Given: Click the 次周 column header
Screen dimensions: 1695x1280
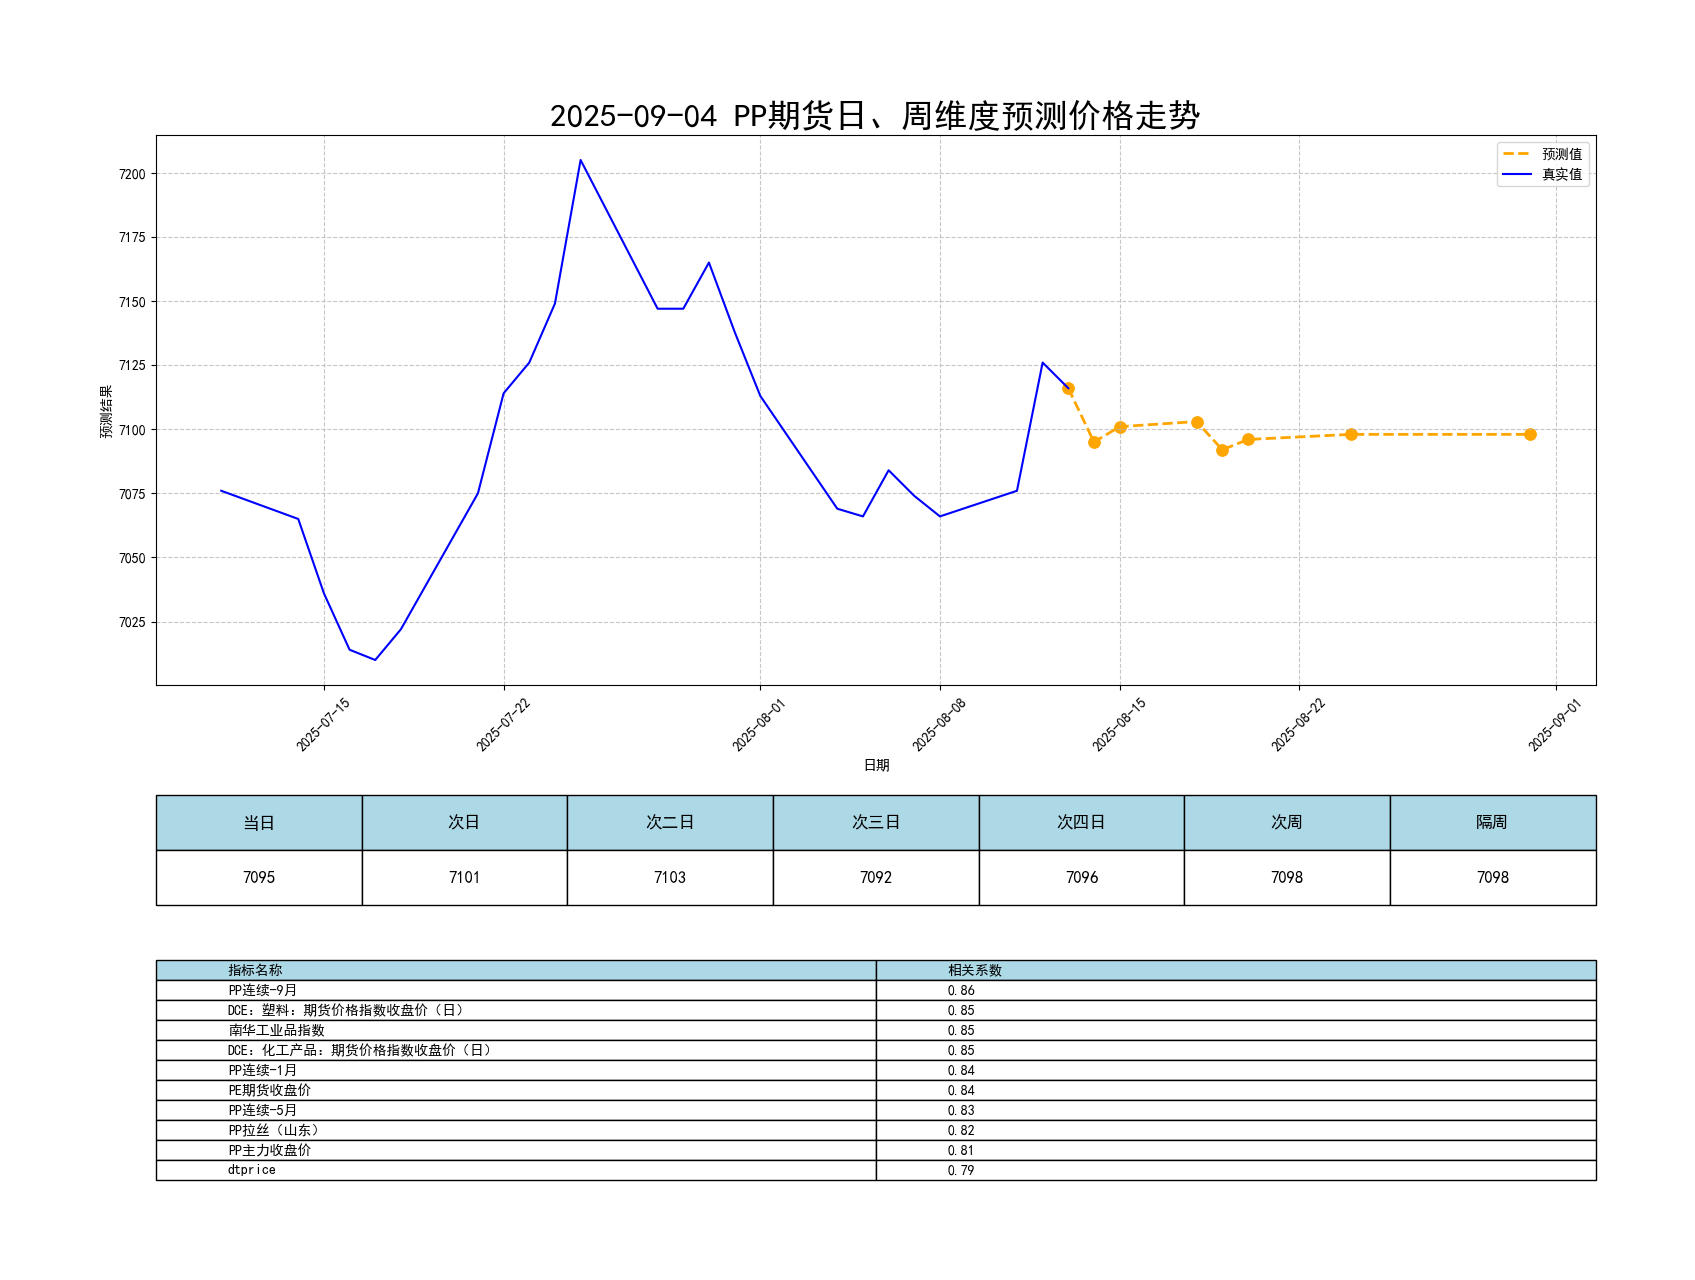Looking at the screenshot, I should point(1286,822).
